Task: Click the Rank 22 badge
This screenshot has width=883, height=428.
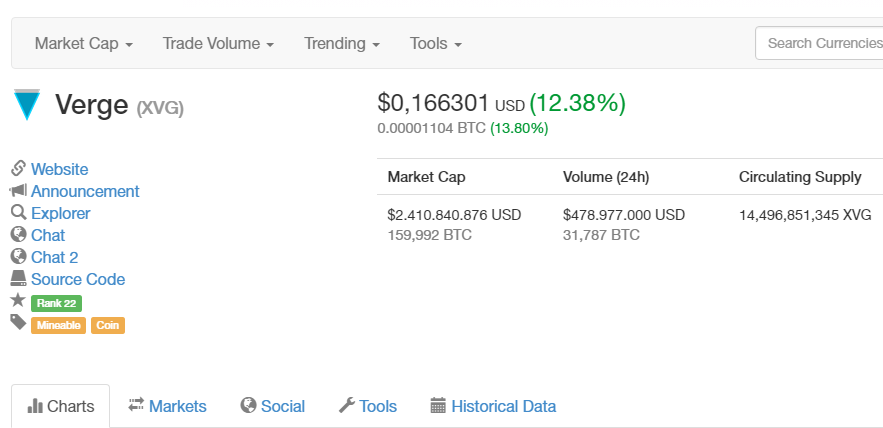Action: [56, 303]
